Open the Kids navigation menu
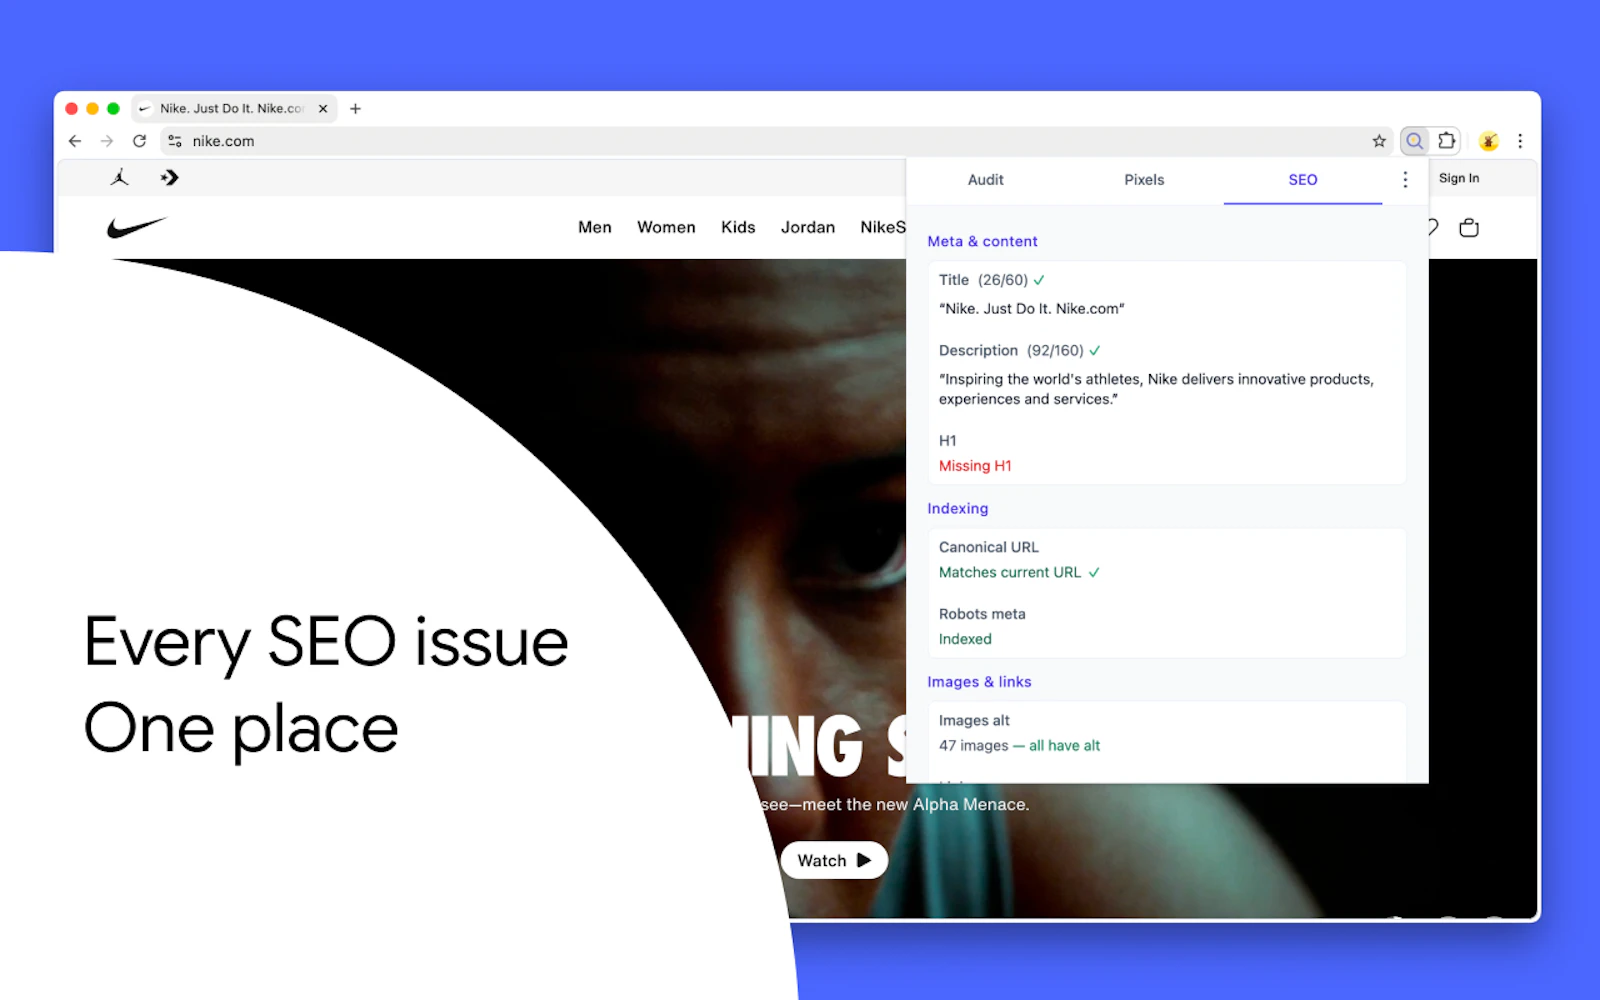Image resolution: width=1600 pixels, height=1000 pixels. pyautogui.click(x=738, y=227)
